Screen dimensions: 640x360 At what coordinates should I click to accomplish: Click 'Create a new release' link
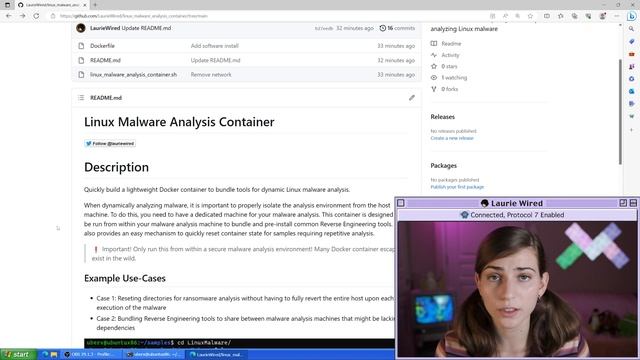pos(452,138)
